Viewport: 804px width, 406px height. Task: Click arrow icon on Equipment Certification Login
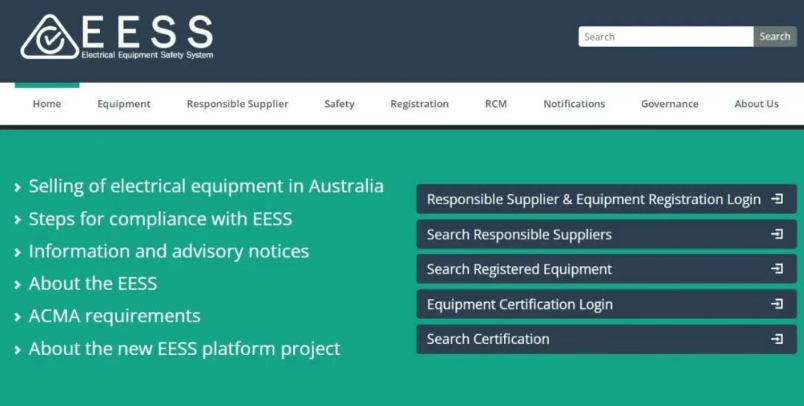[x=777, y=304]
